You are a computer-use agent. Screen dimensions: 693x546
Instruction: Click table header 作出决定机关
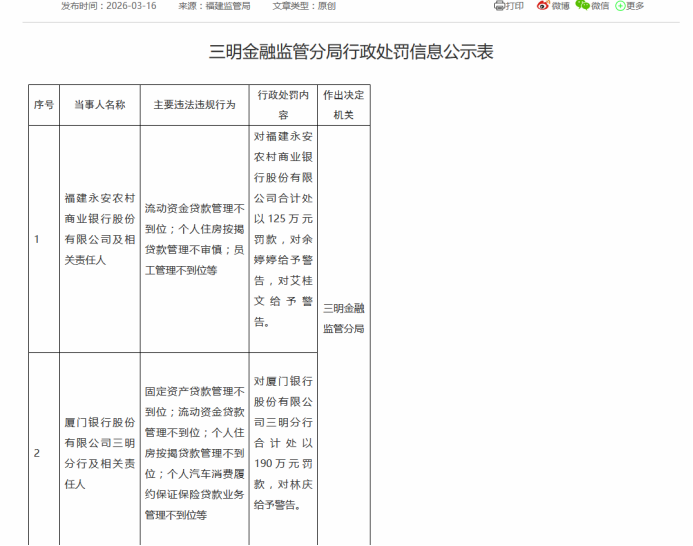(x=344, y=105)
